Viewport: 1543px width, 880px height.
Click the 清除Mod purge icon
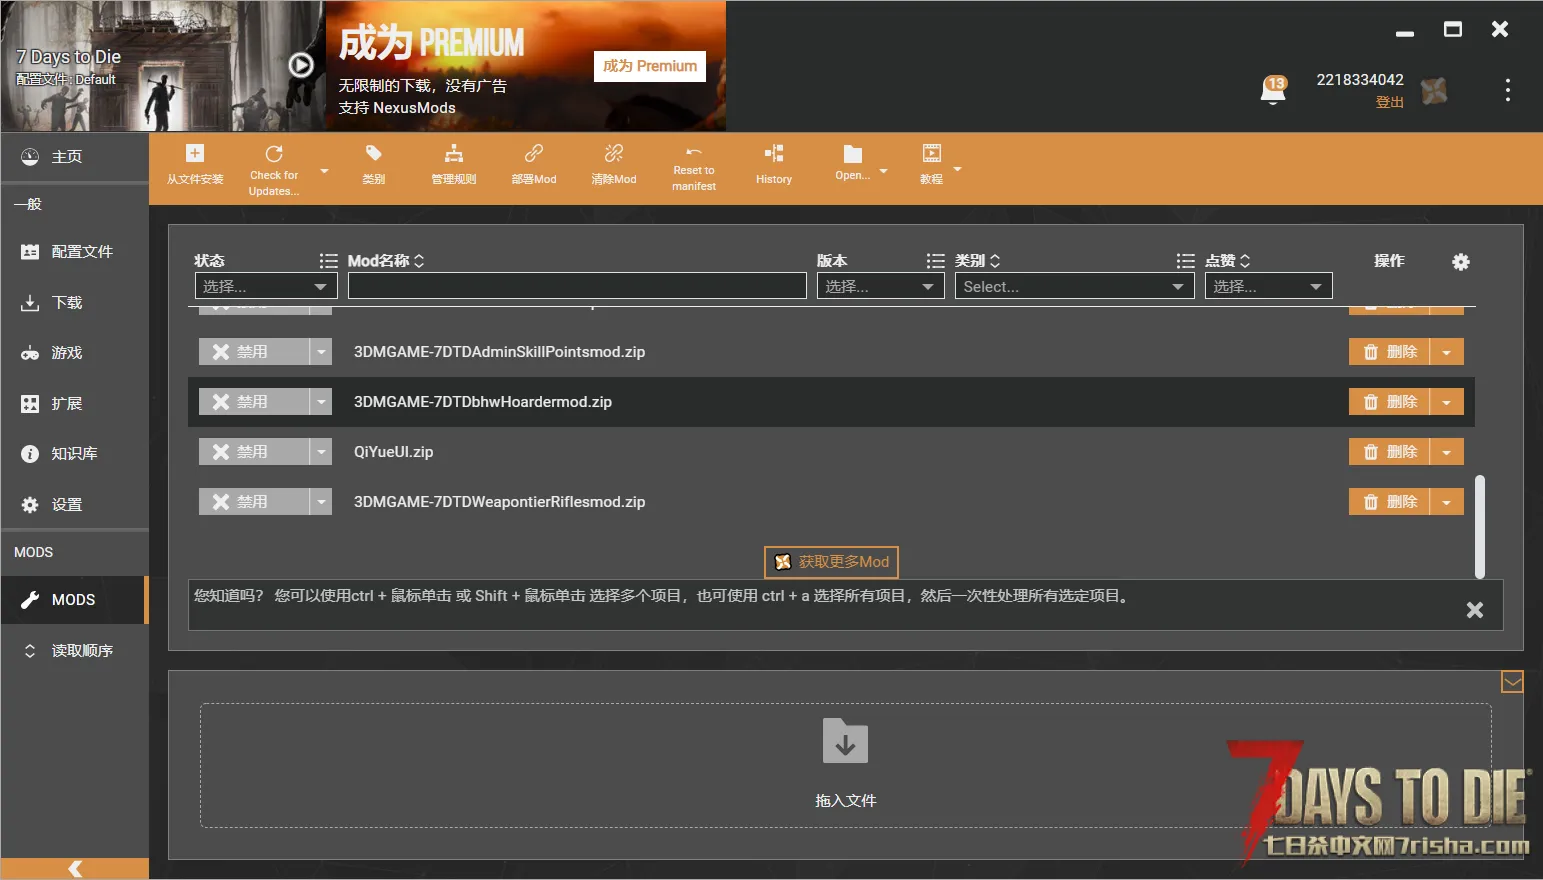(614, 154)
